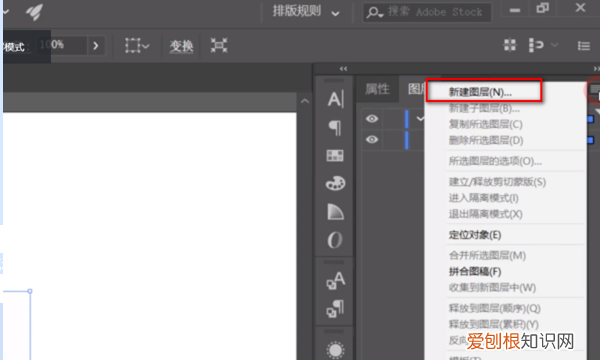Click the first layer's blue selection square

coord(590,119)
